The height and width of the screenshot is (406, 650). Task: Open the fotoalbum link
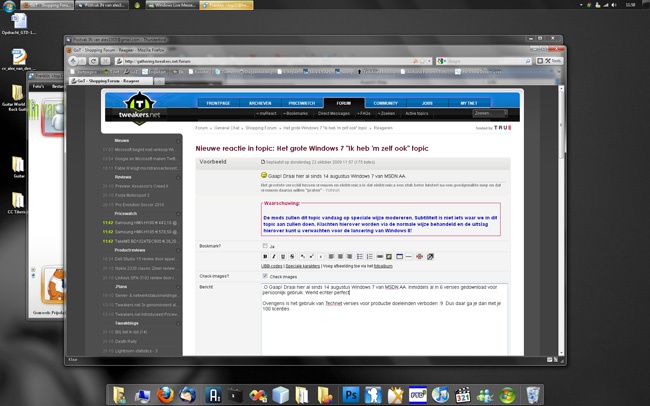click(383, 266)
